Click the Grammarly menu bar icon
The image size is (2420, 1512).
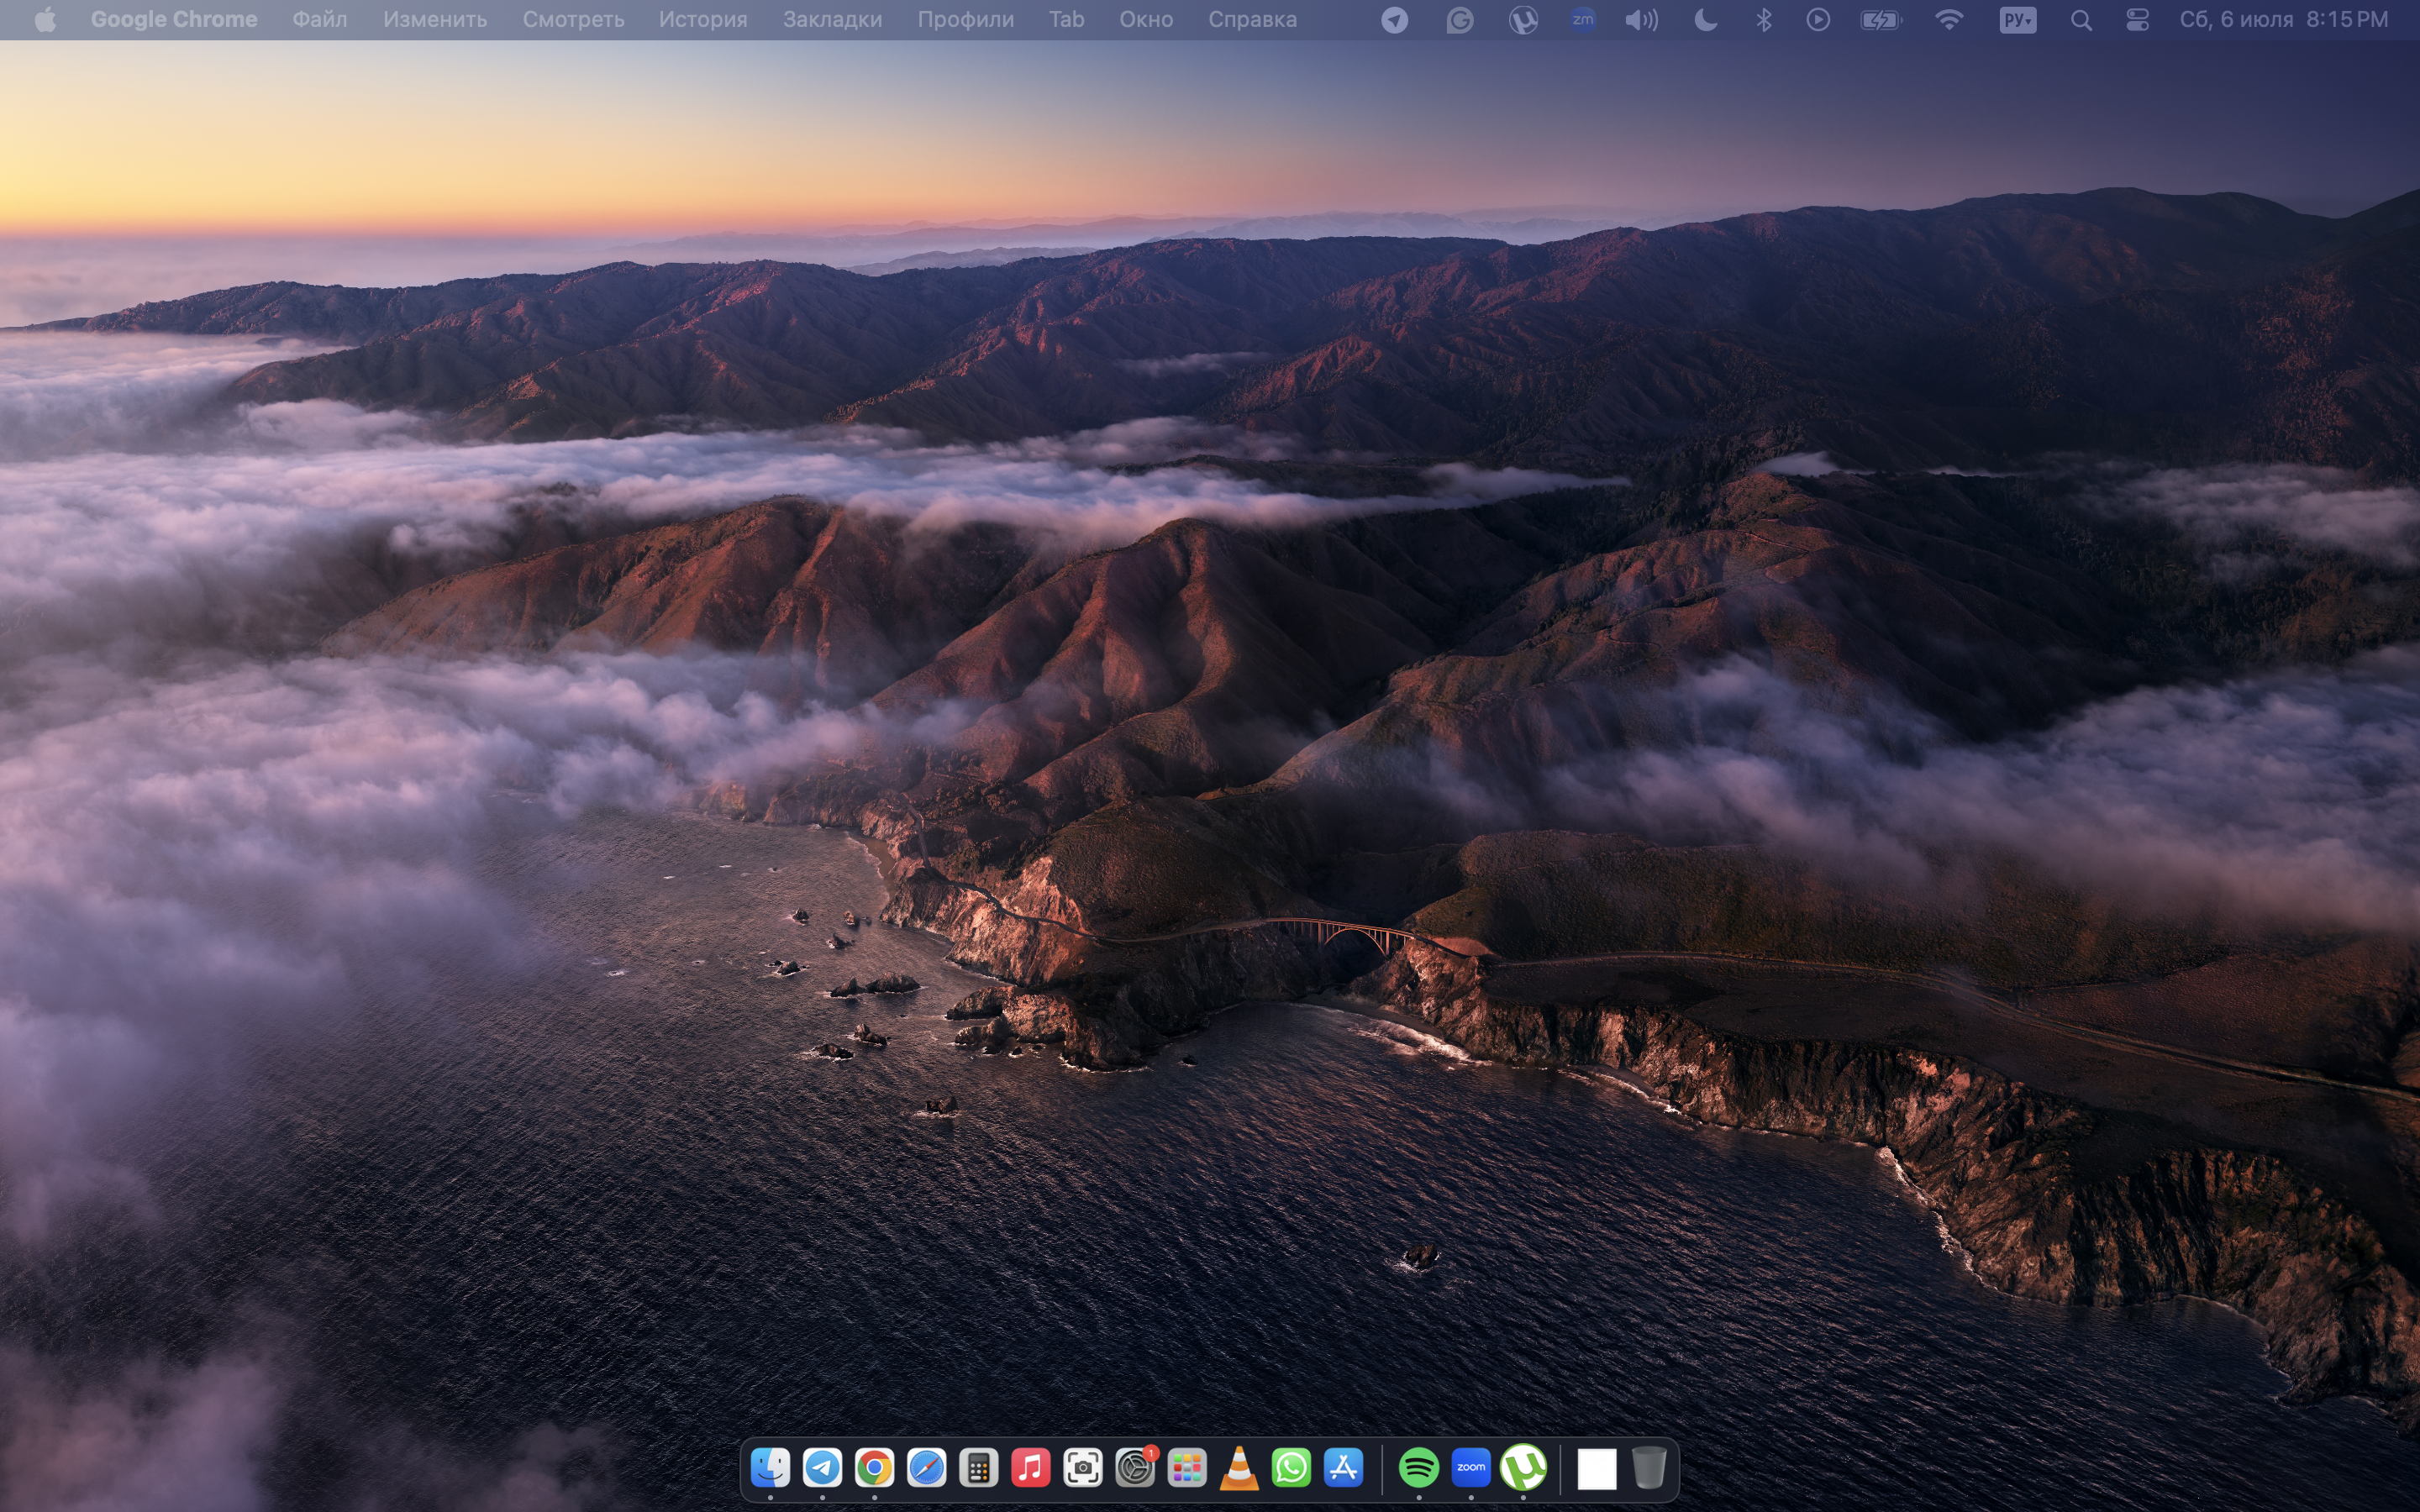pyautogui.click(x=1460, y=20)
